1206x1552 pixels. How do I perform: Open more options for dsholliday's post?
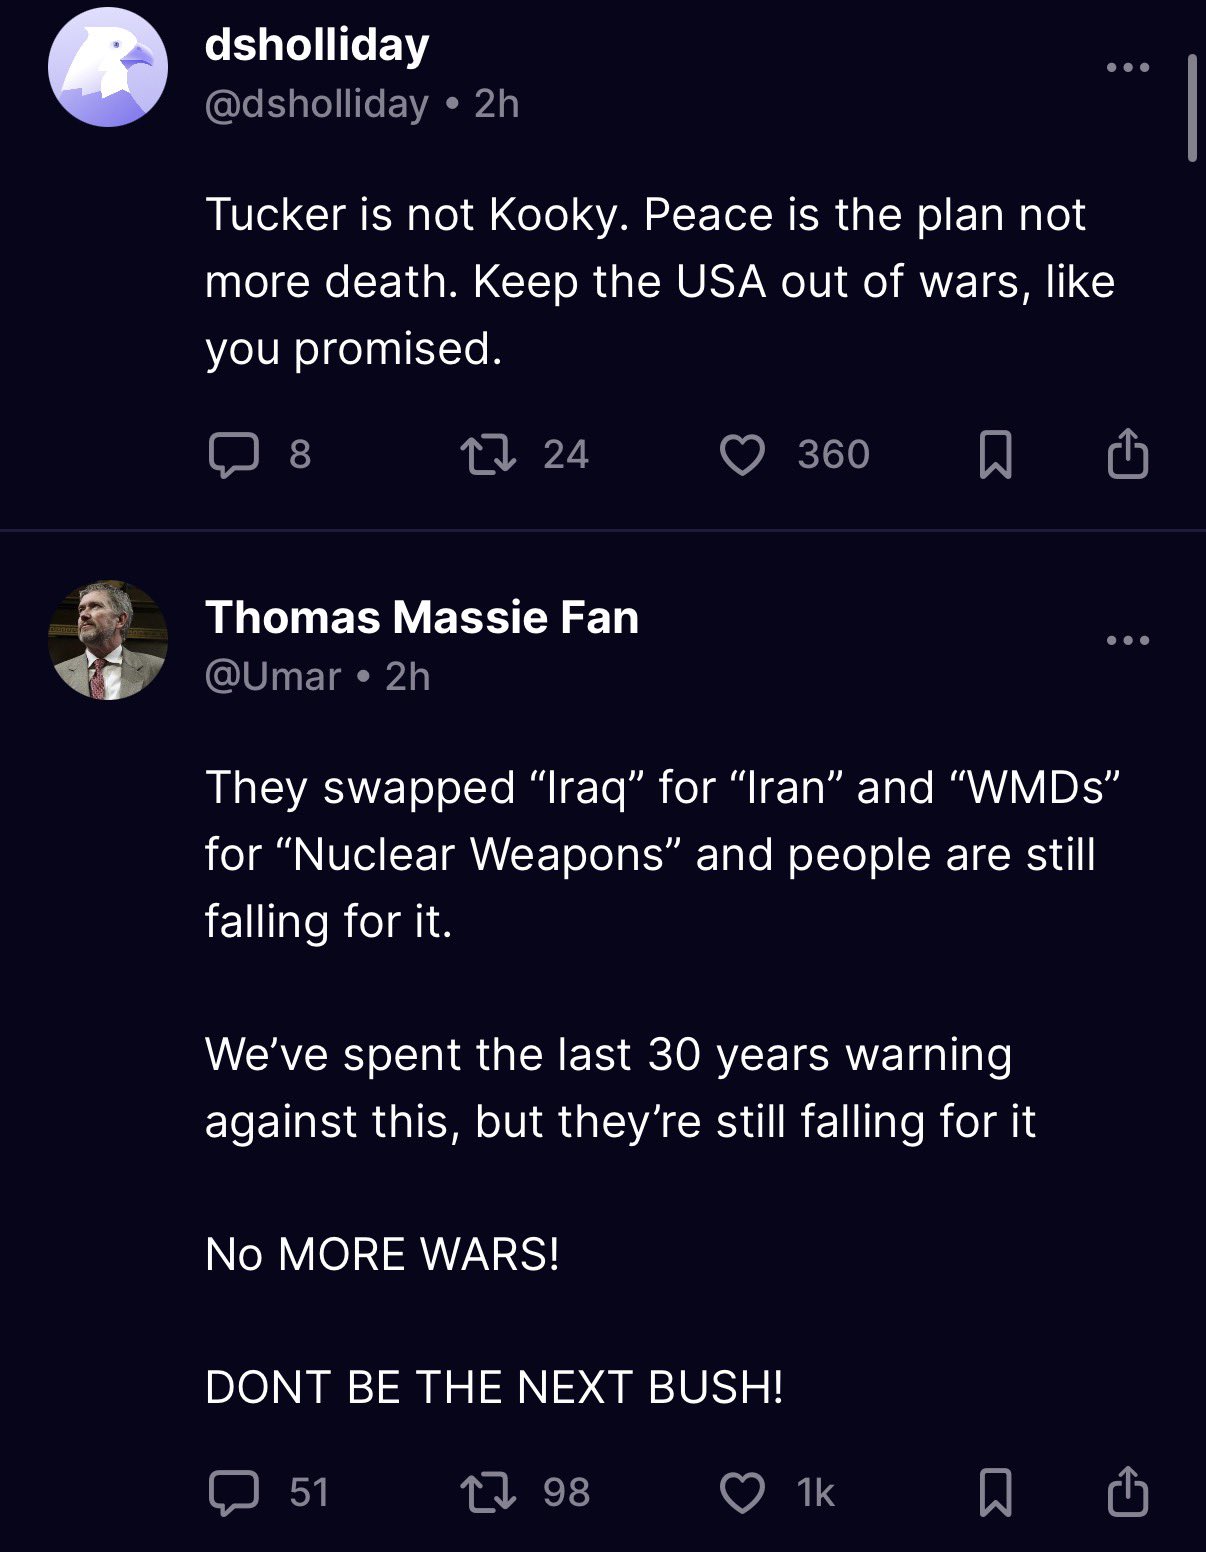[x=1128, y=67]
